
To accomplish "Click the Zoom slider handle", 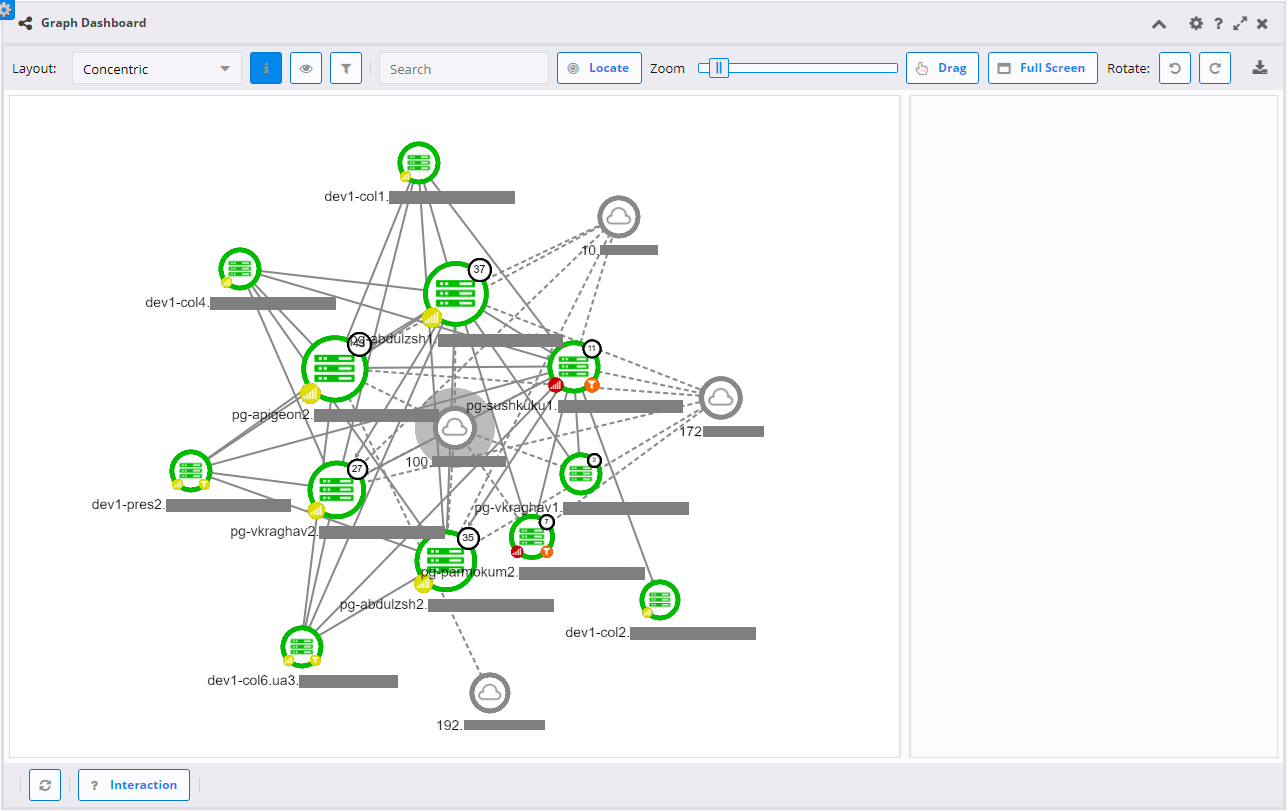I will tap(718, 68).
